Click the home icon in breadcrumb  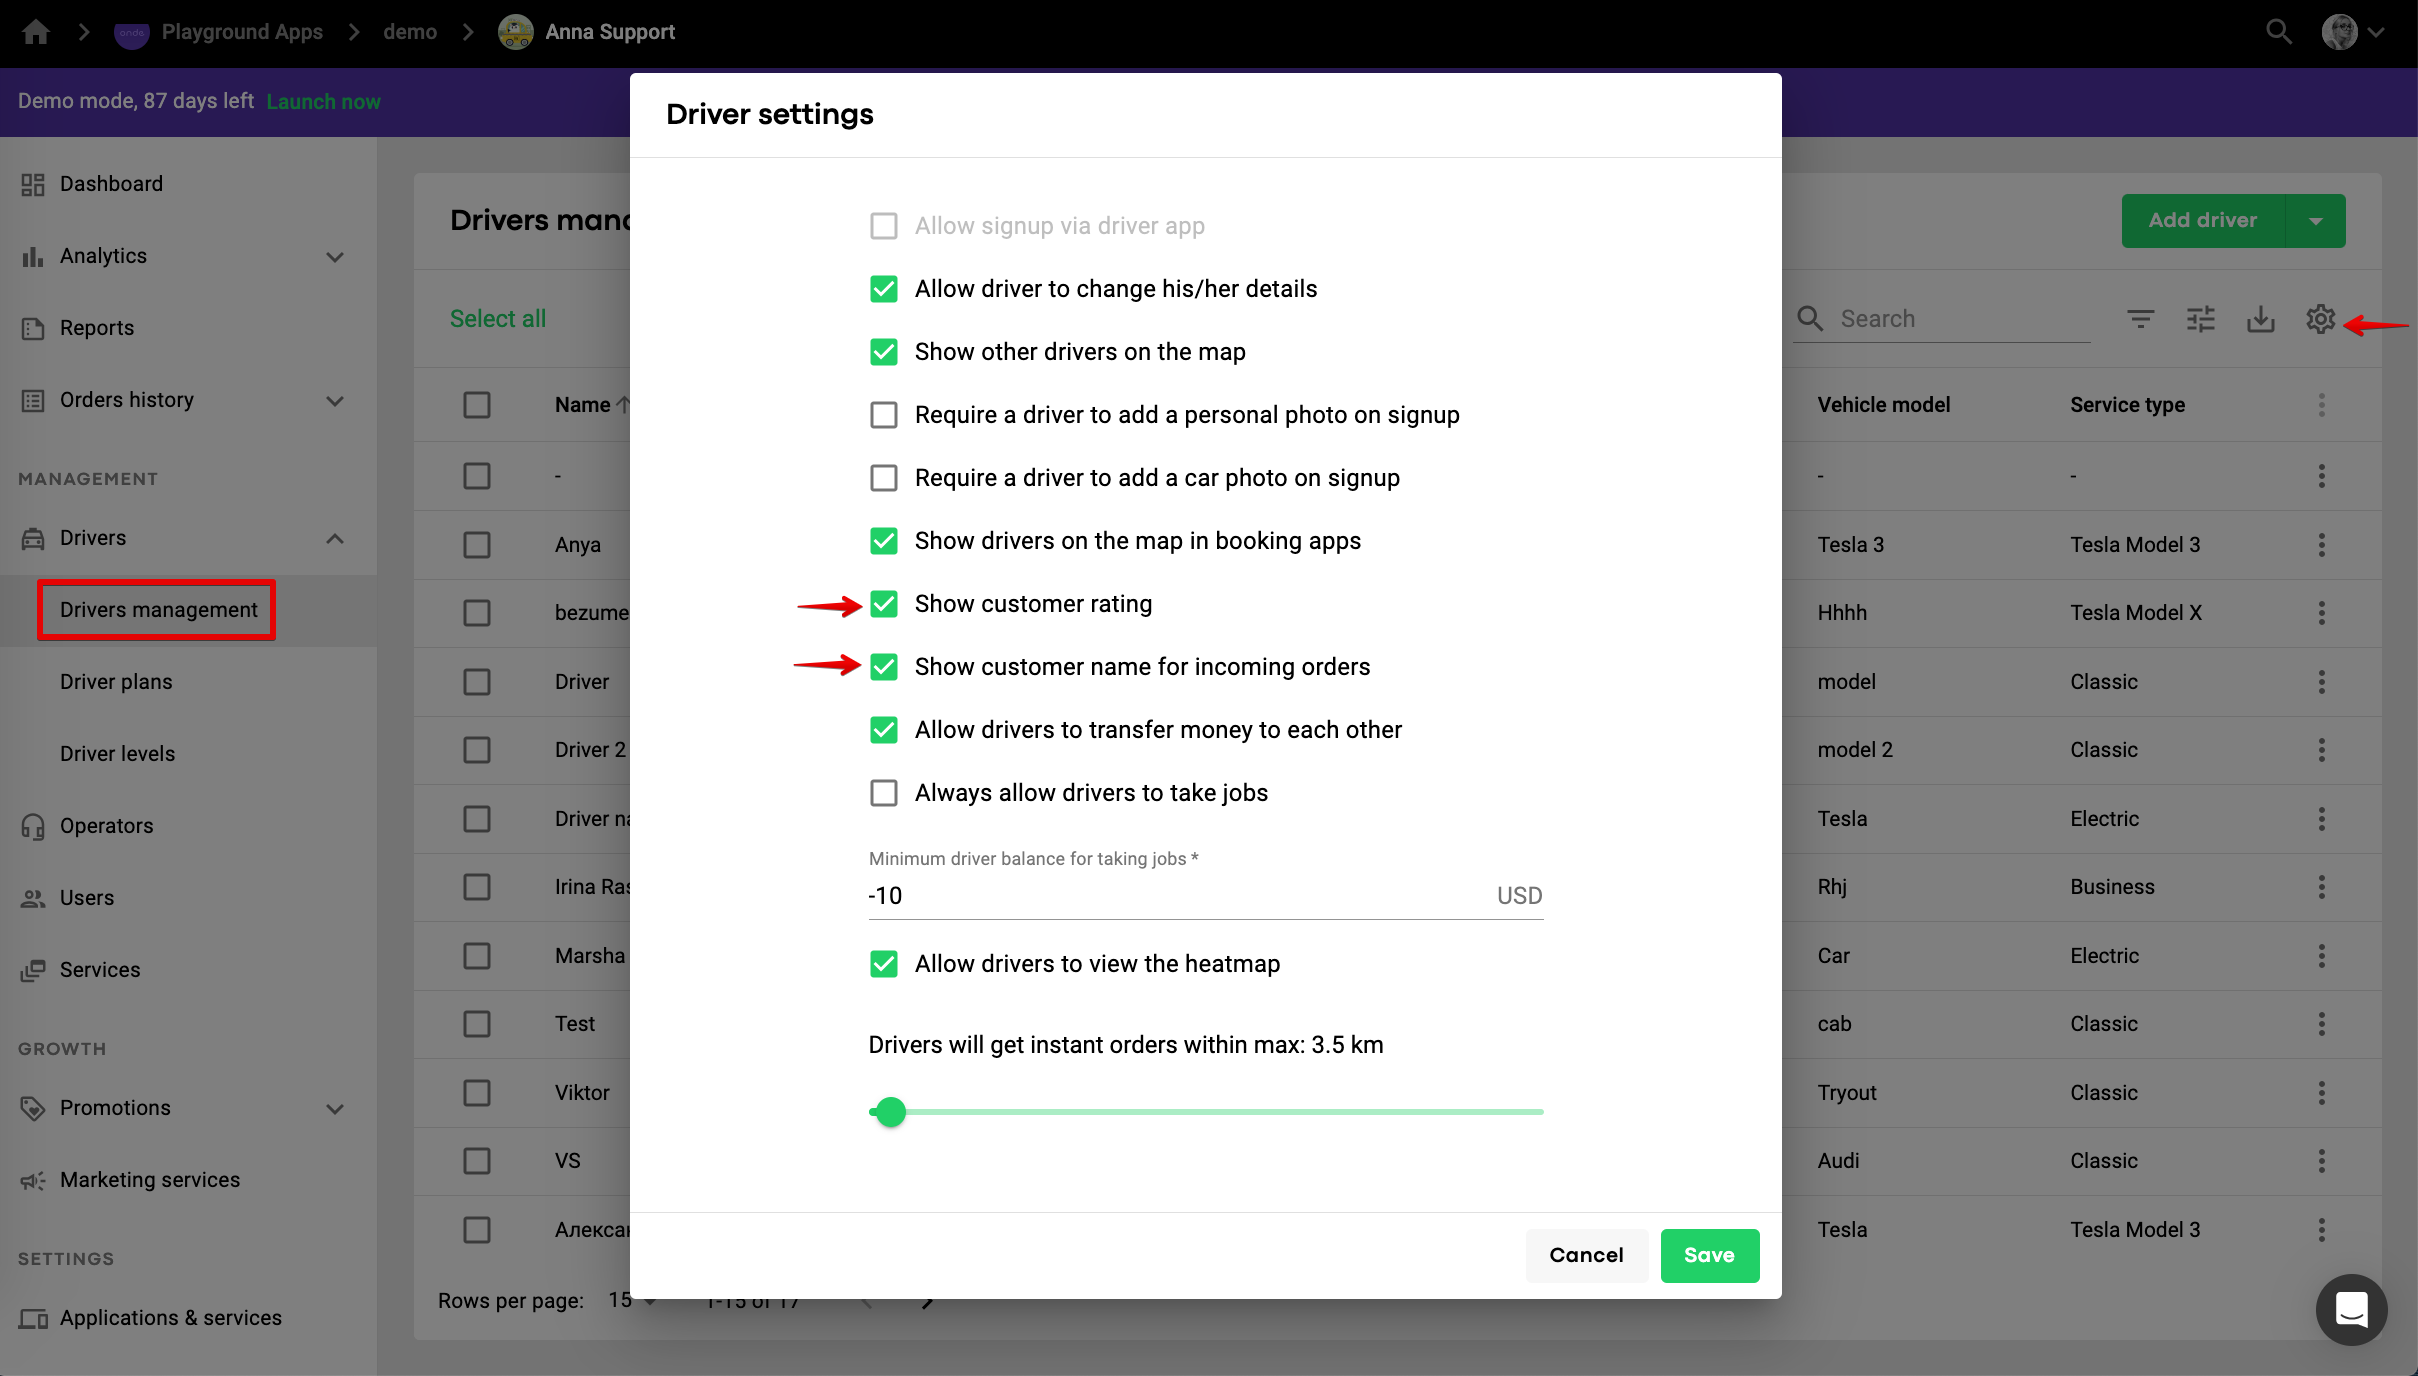point(36,32)
